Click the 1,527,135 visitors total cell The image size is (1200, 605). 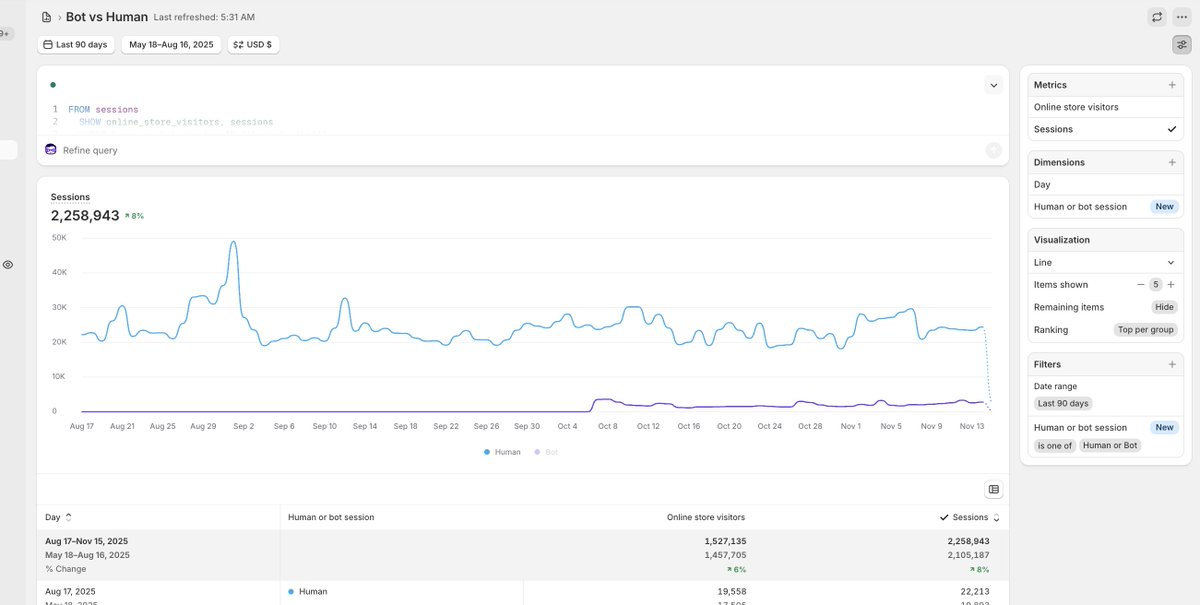pos(725,541)
